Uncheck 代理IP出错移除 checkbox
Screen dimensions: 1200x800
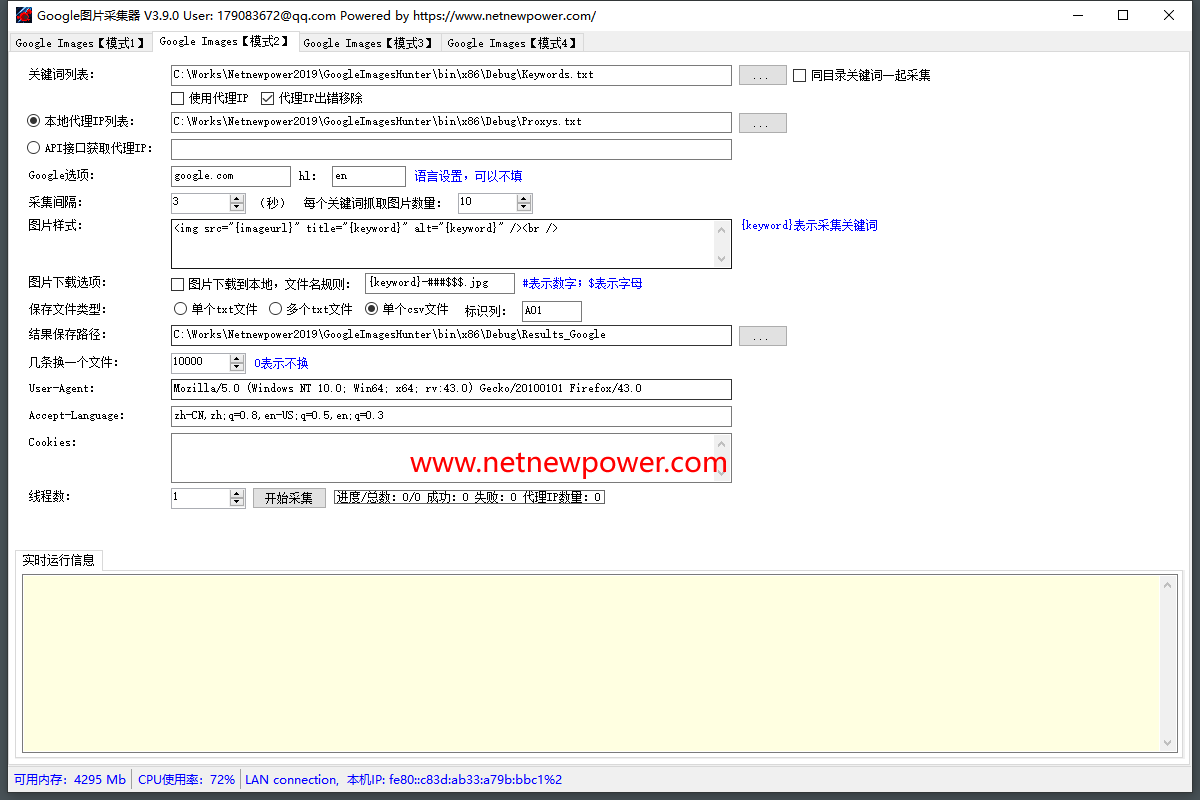pos(267,99)
